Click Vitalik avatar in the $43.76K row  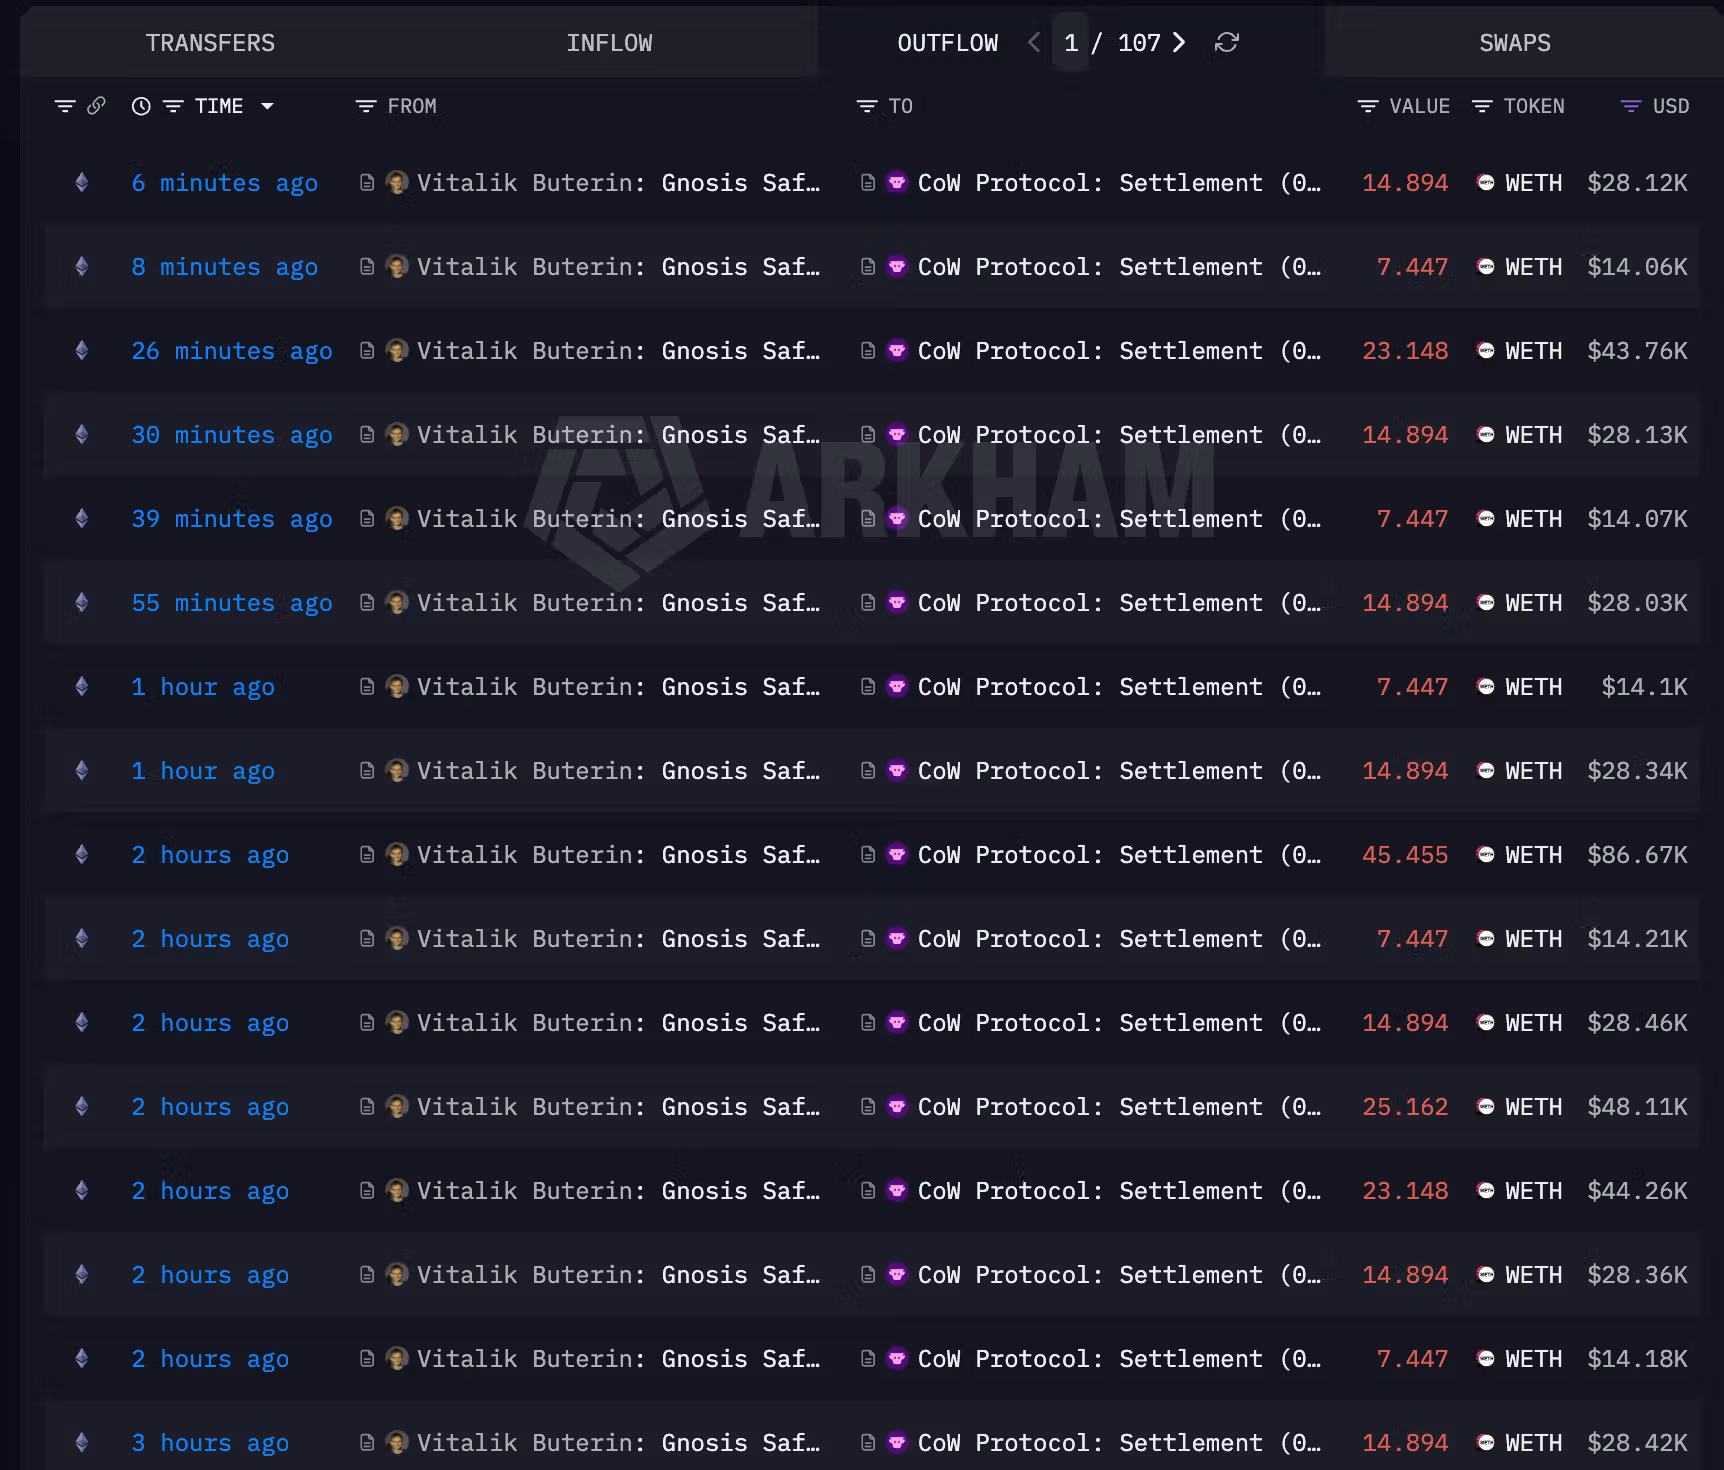point(397,350)
